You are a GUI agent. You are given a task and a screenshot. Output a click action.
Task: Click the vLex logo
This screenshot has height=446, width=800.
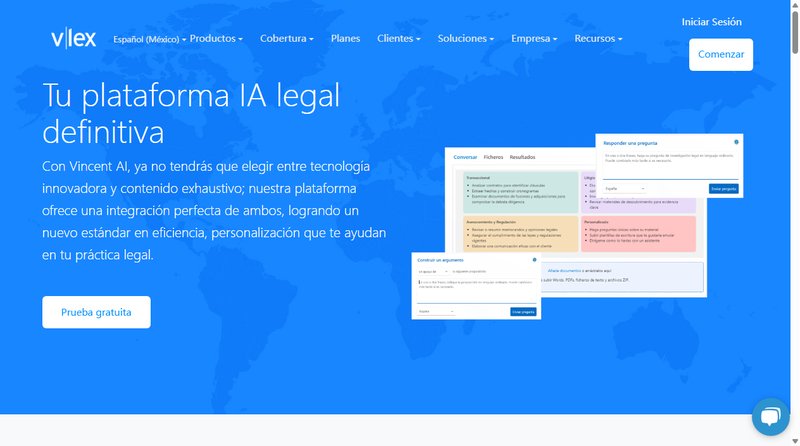coord(74,39)
